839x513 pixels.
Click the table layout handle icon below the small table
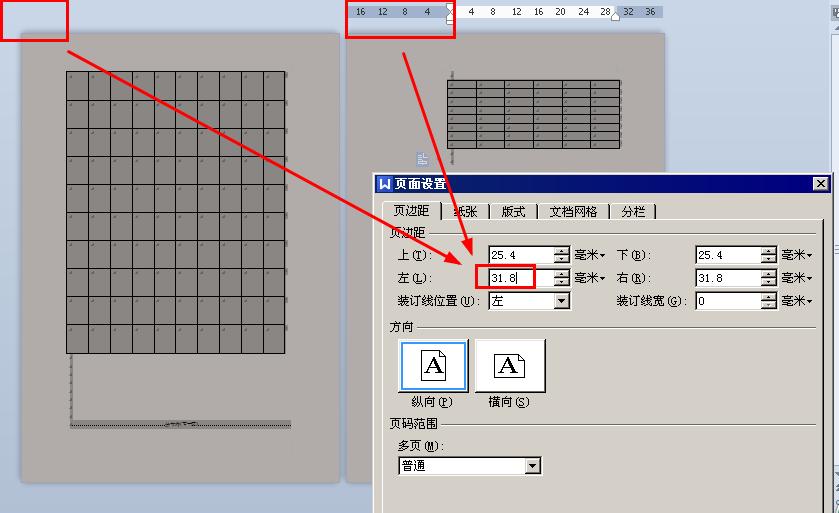coord(422,159)
